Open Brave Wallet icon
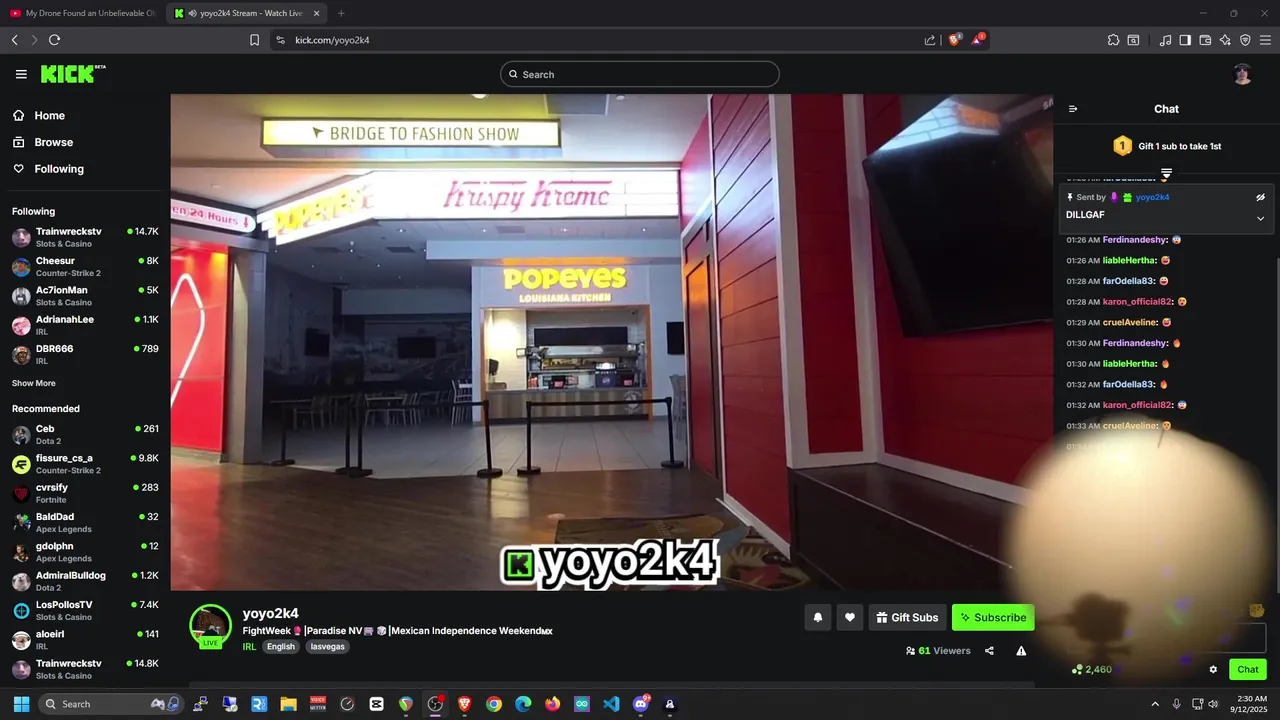The image size is (1280, 720). [1205, 40]
